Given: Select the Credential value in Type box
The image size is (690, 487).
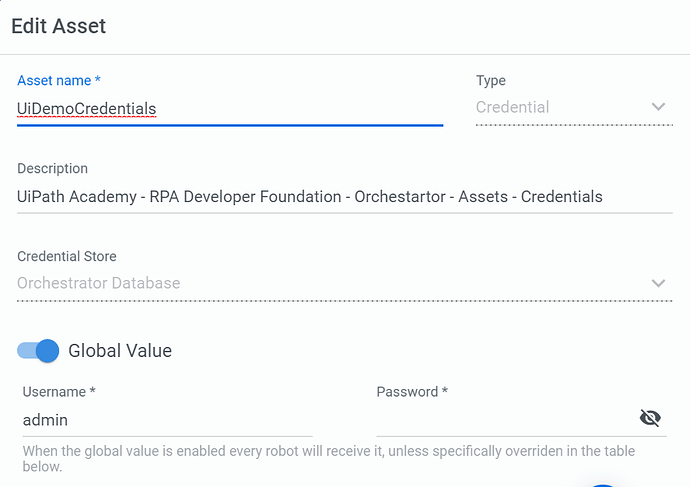Looking at the screenshot, I should click(x=513, y=107).
